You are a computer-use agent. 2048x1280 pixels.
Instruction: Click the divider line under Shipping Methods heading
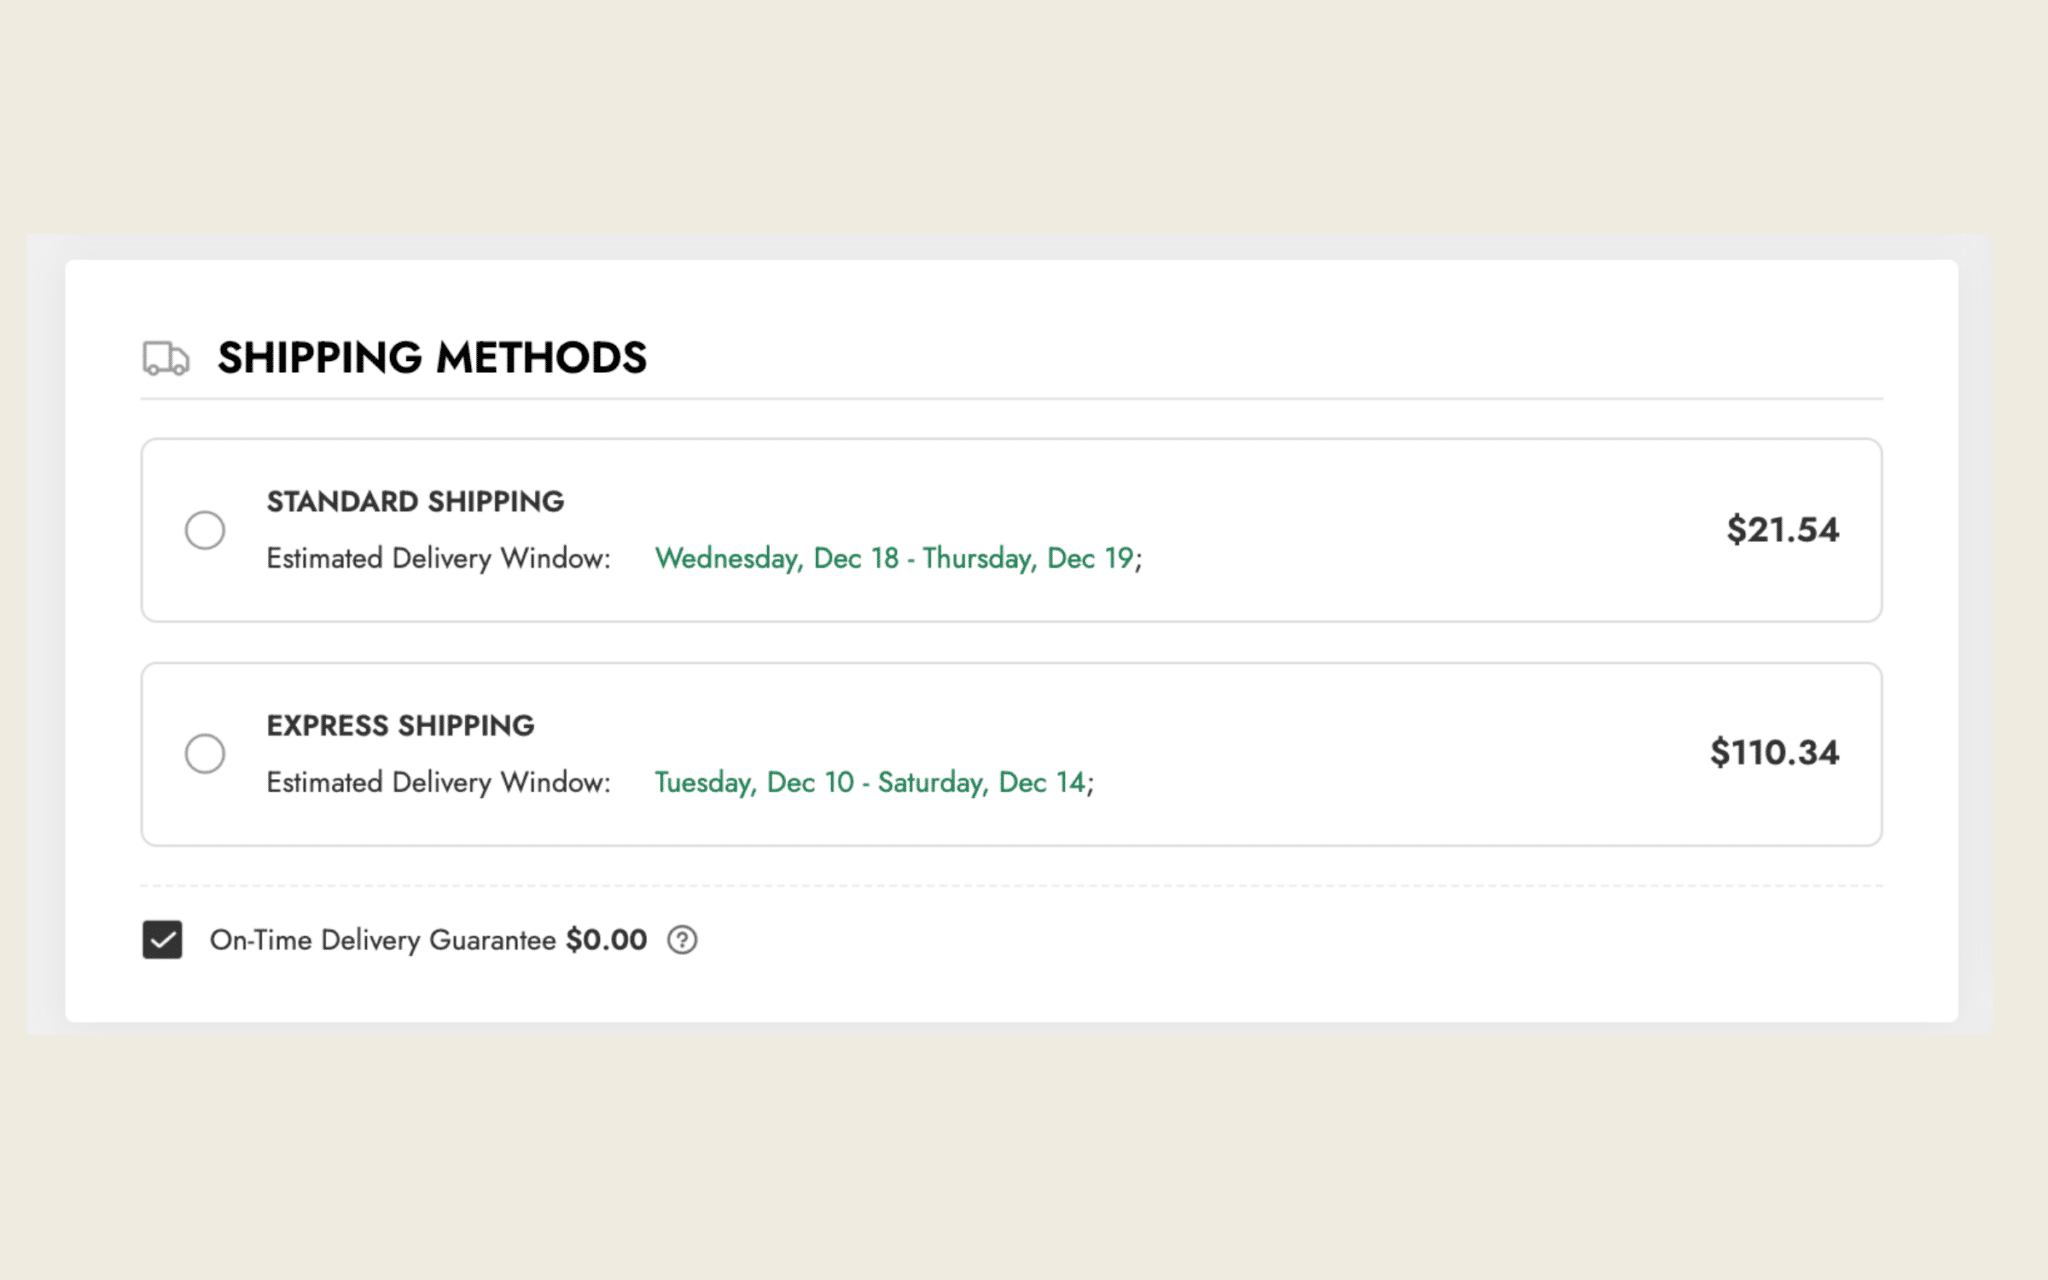point(1010,399)
